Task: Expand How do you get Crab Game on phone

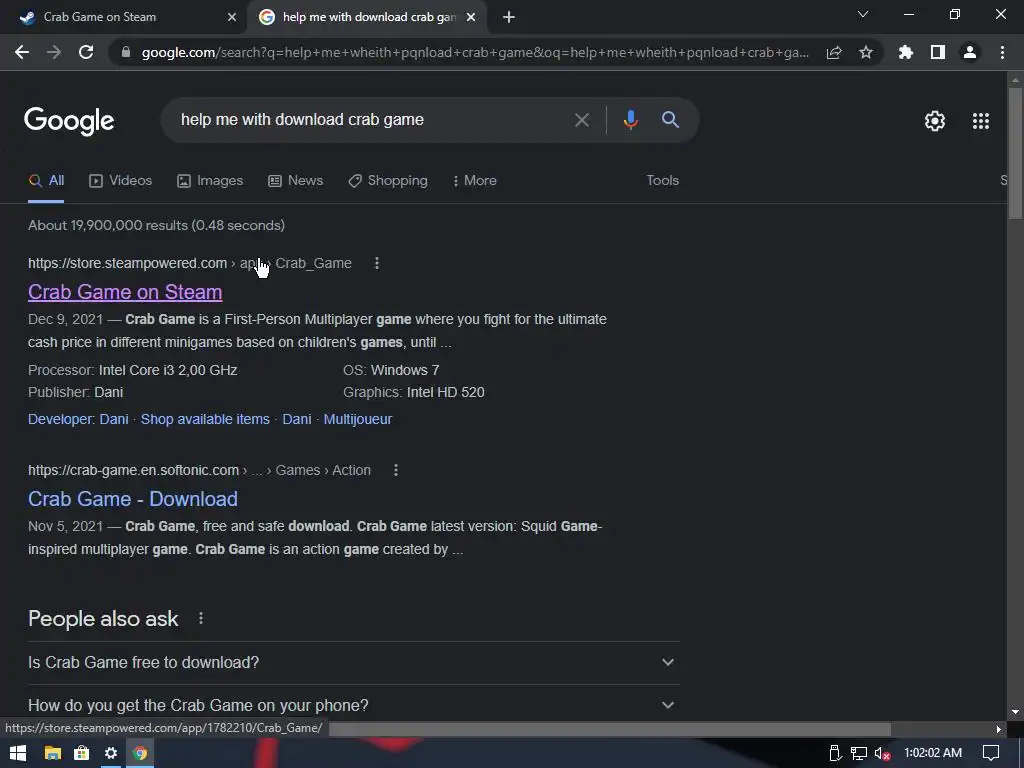Action: 353,705
